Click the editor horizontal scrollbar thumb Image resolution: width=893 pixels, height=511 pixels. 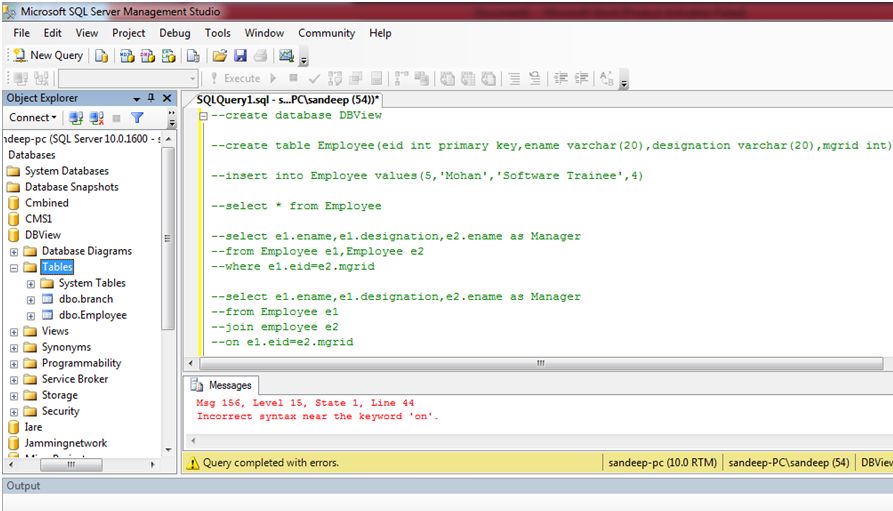(x=541, y=363)
